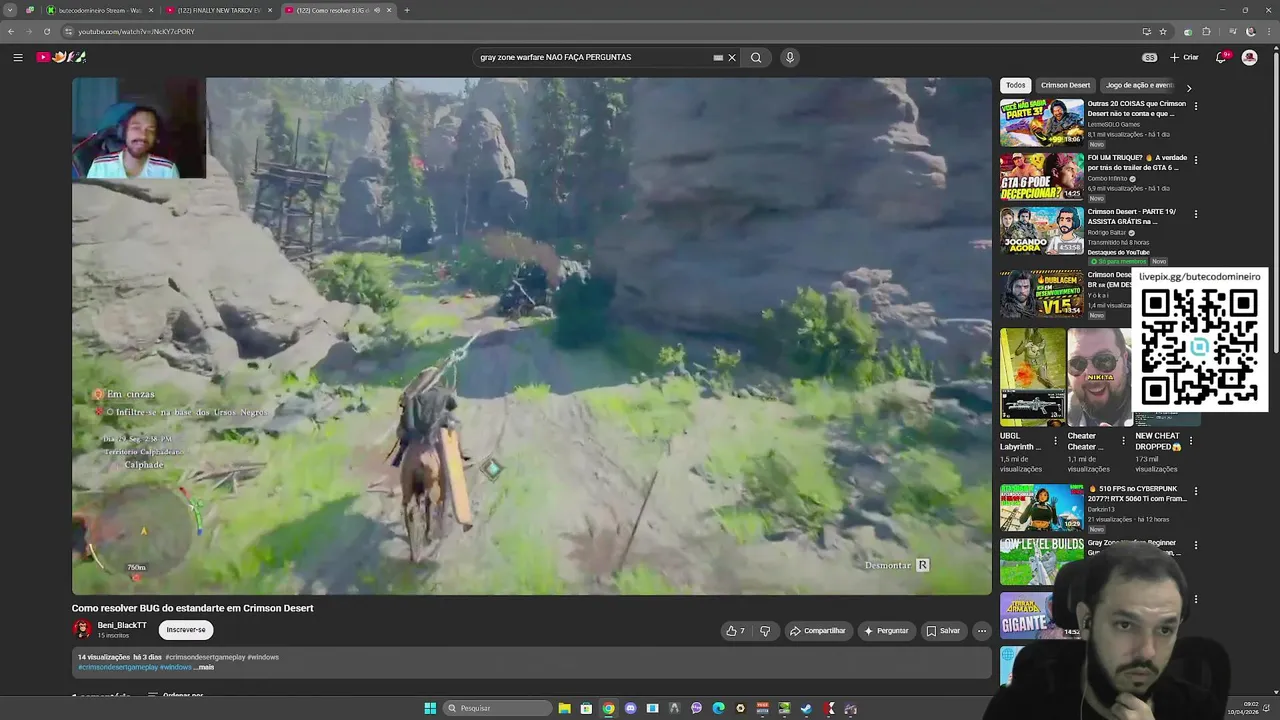Click the #crimsondesertgameplay hashtag link

(x=118, y=667)
